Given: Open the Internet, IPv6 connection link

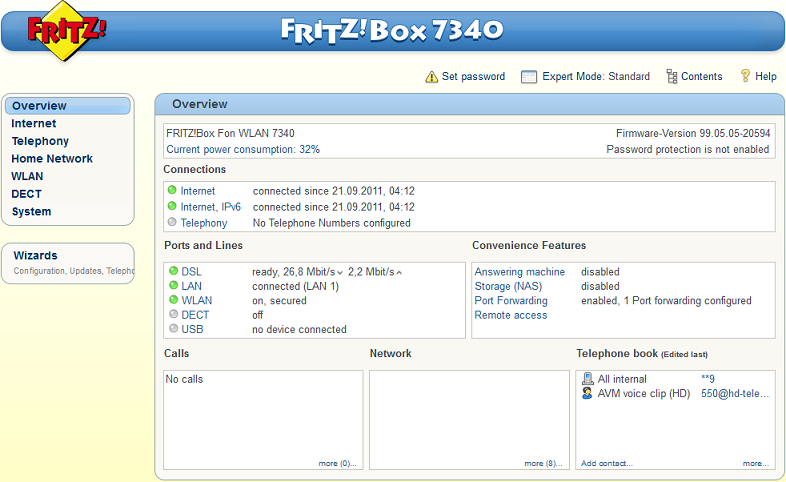Looking at the screenshot, I should (x=211, y=207).
